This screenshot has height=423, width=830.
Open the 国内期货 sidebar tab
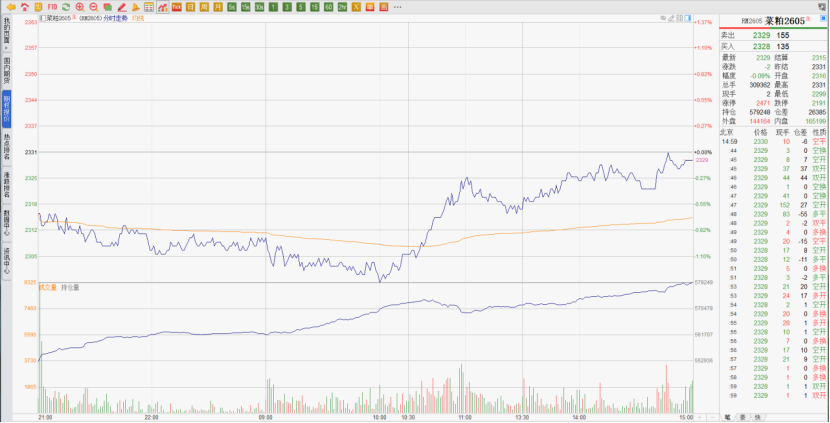6,73
